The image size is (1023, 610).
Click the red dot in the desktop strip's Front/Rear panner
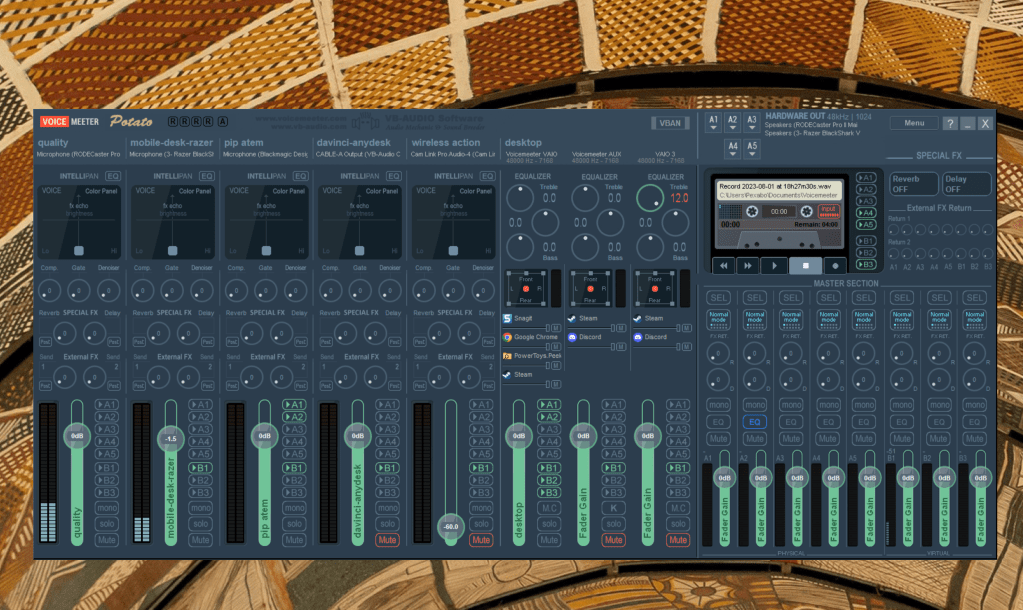526,288
